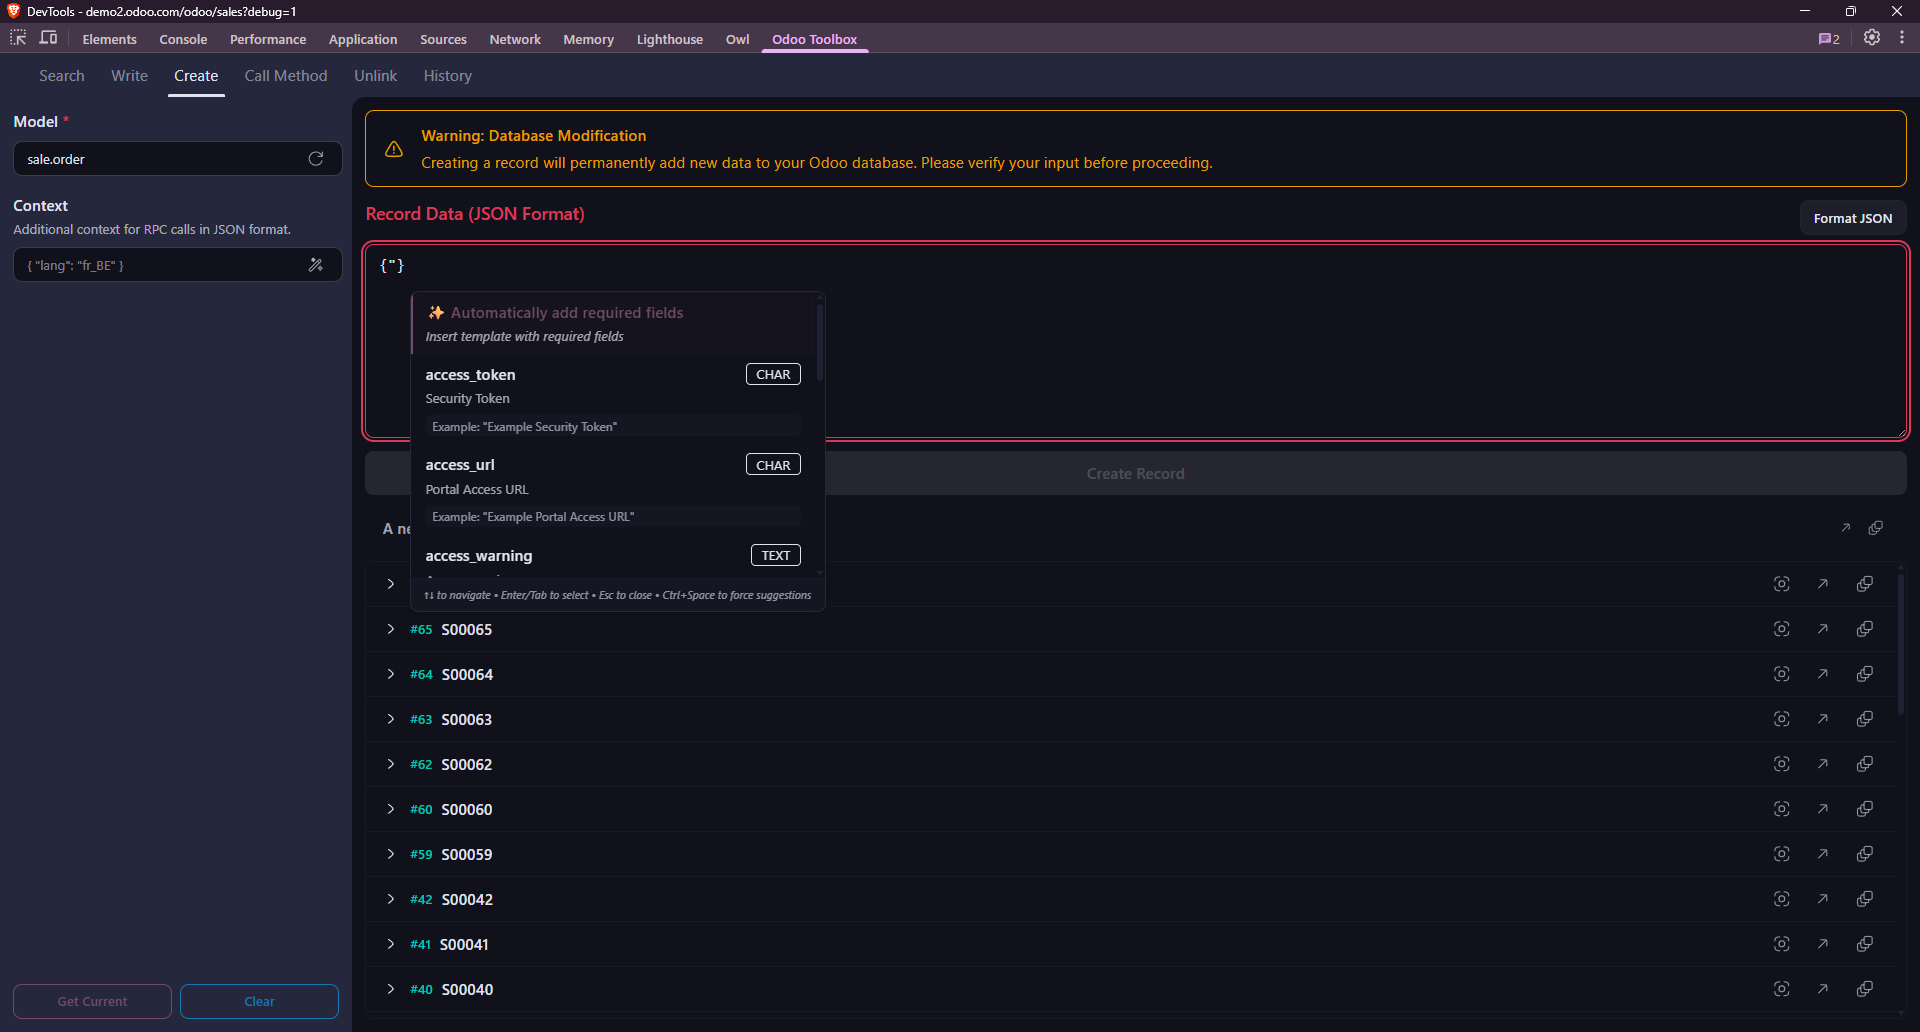The width and height of the screenshot is (1920, 1032).
Task: Click the Format JSON button
Action: pyautogui.click(x=1852, y=217)
